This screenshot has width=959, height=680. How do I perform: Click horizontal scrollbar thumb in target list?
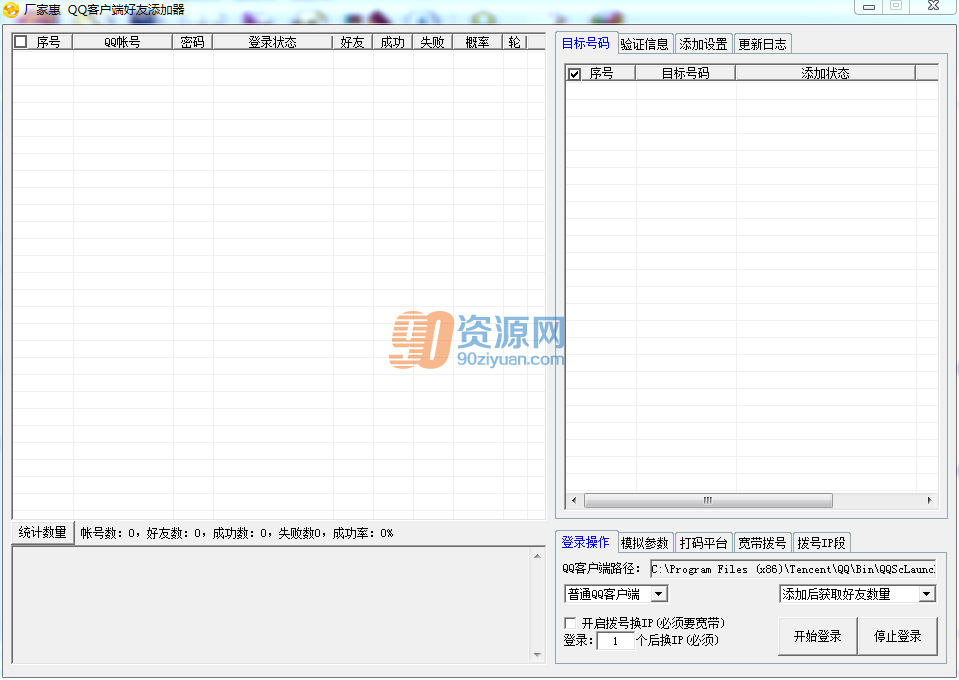(708, 500)
